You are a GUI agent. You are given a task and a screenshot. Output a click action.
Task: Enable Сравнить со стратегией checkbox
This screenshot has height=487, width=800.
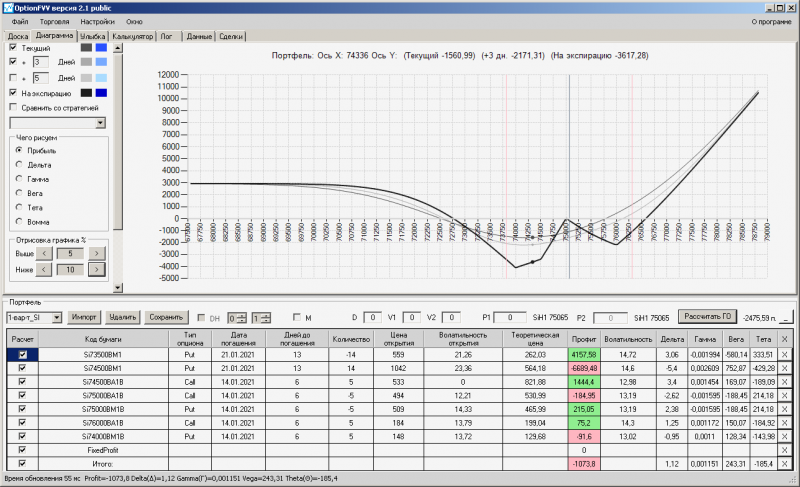[13, 107]
